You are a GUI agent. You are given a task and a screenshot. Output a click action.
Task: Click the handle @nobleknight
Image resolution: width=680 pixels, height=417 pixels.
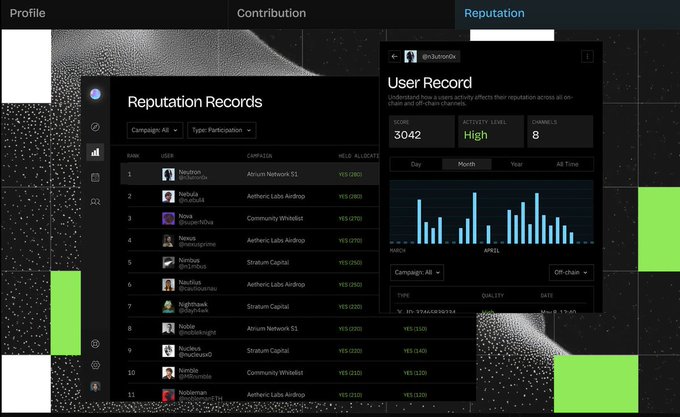point(197,332)
